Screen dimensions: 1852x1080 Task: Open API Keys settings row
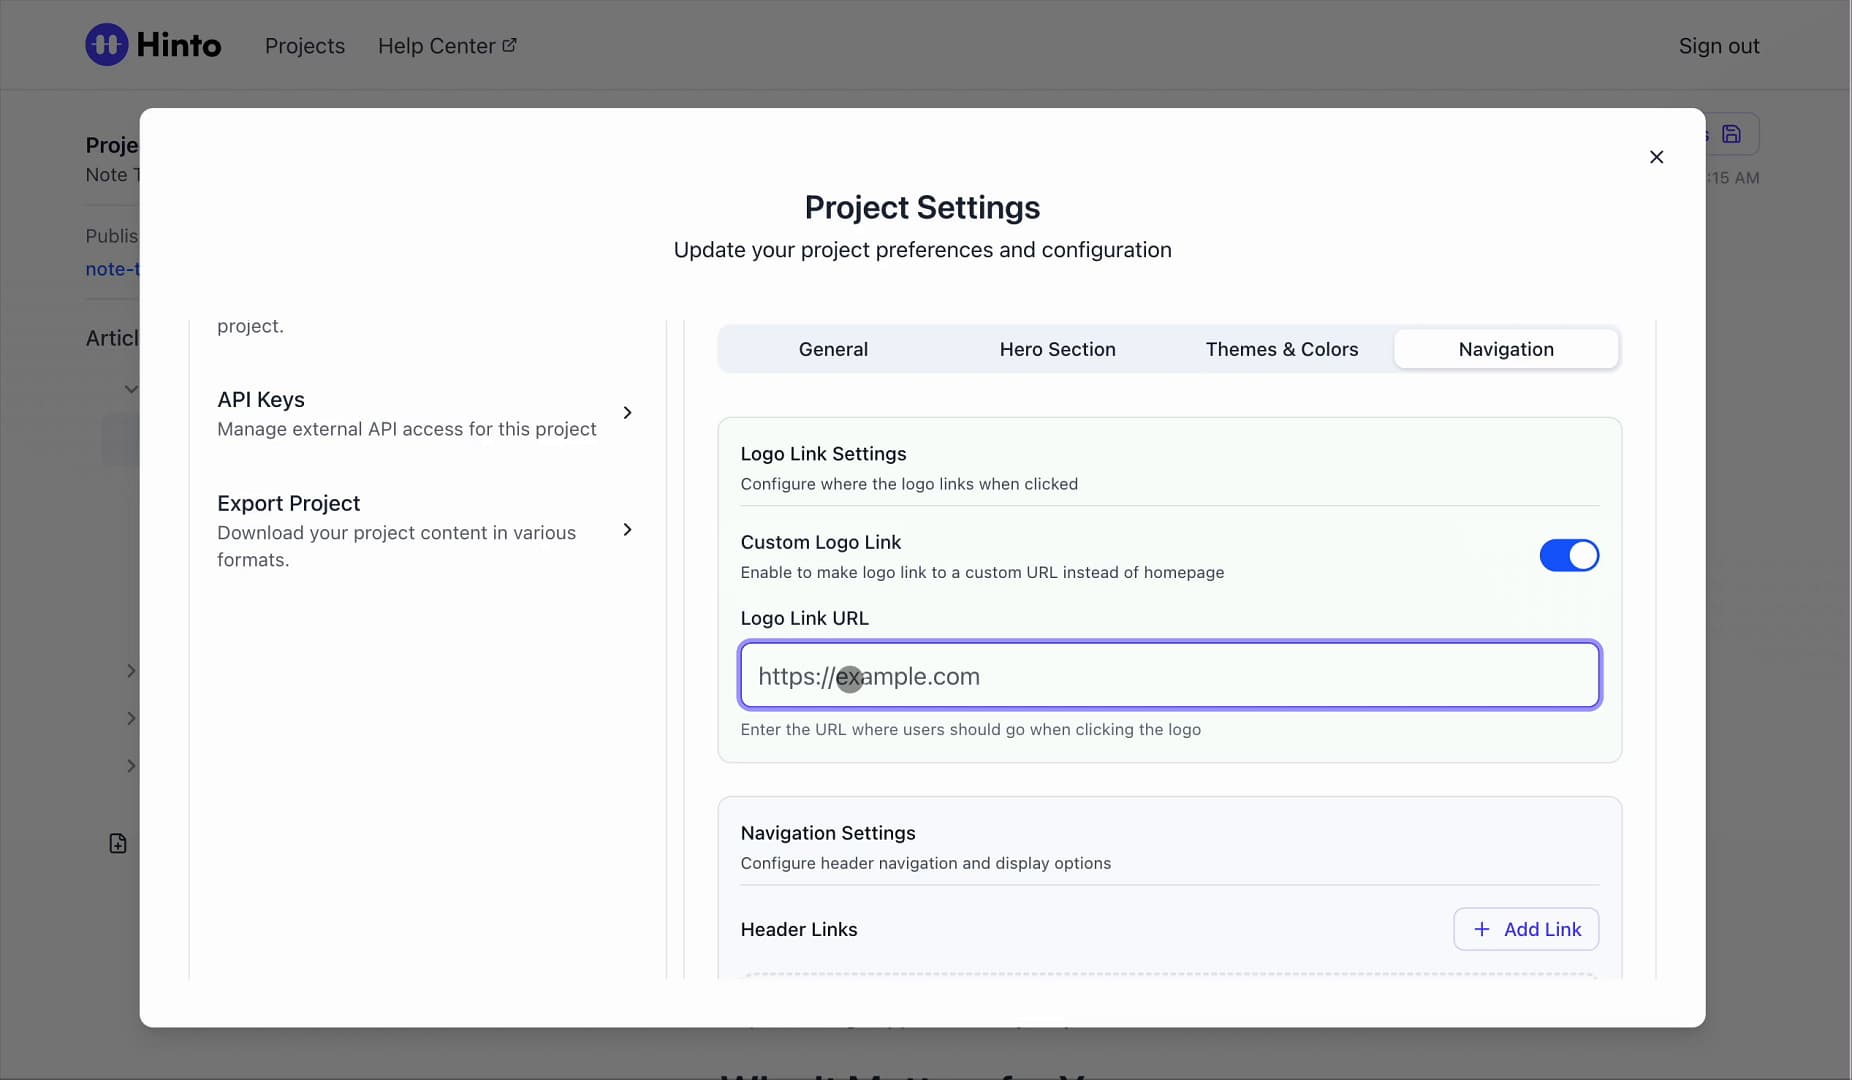pos(427,413)
